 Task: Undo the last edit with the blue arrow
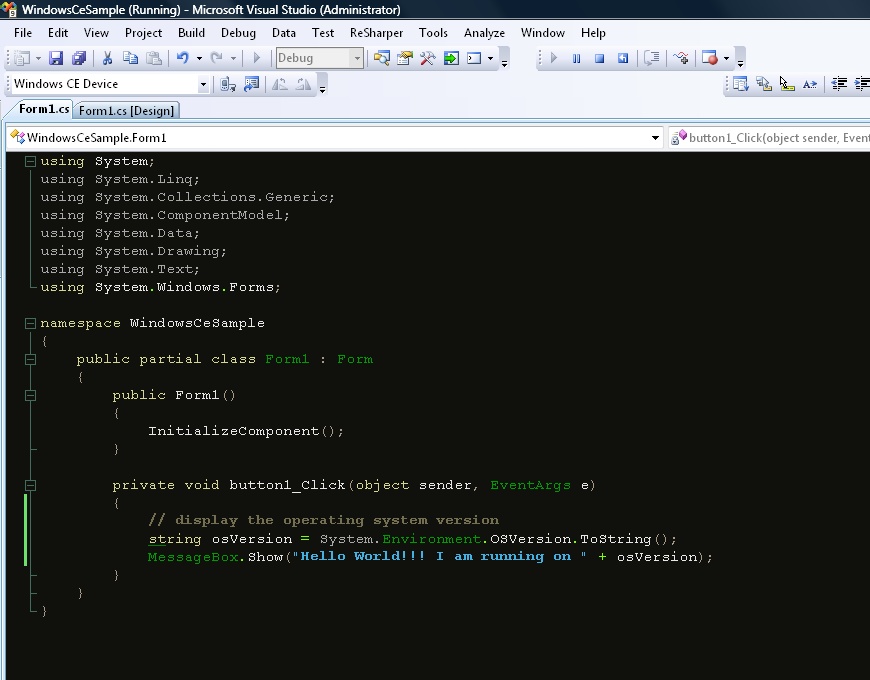pyautogui.click(x=183, y=58)
